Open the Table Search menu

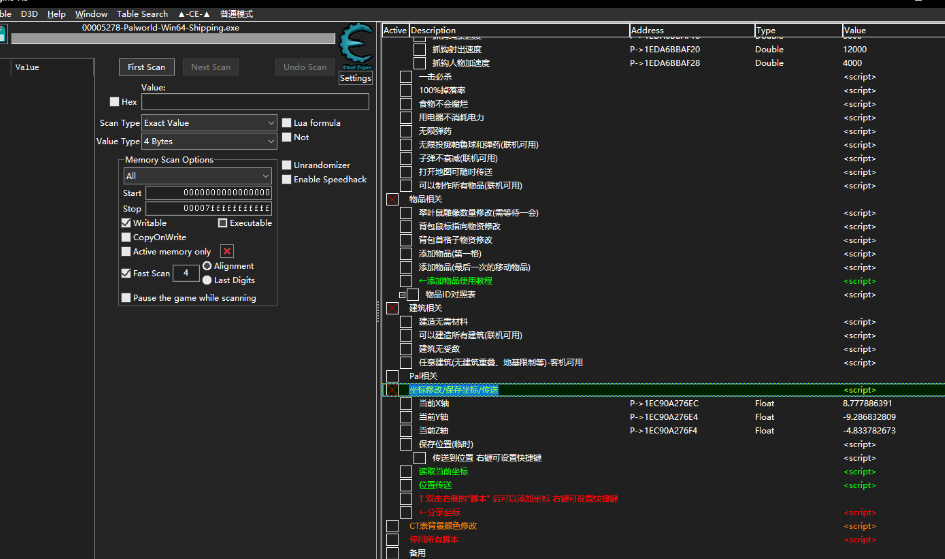142,14
